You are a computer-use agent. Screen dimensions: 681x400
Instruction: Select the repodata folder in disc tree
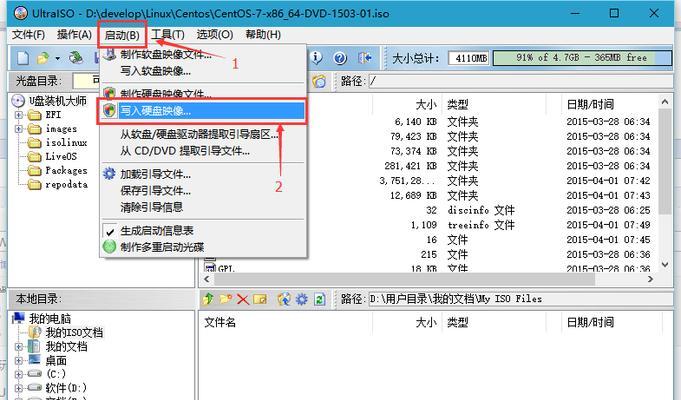(66, 185)
